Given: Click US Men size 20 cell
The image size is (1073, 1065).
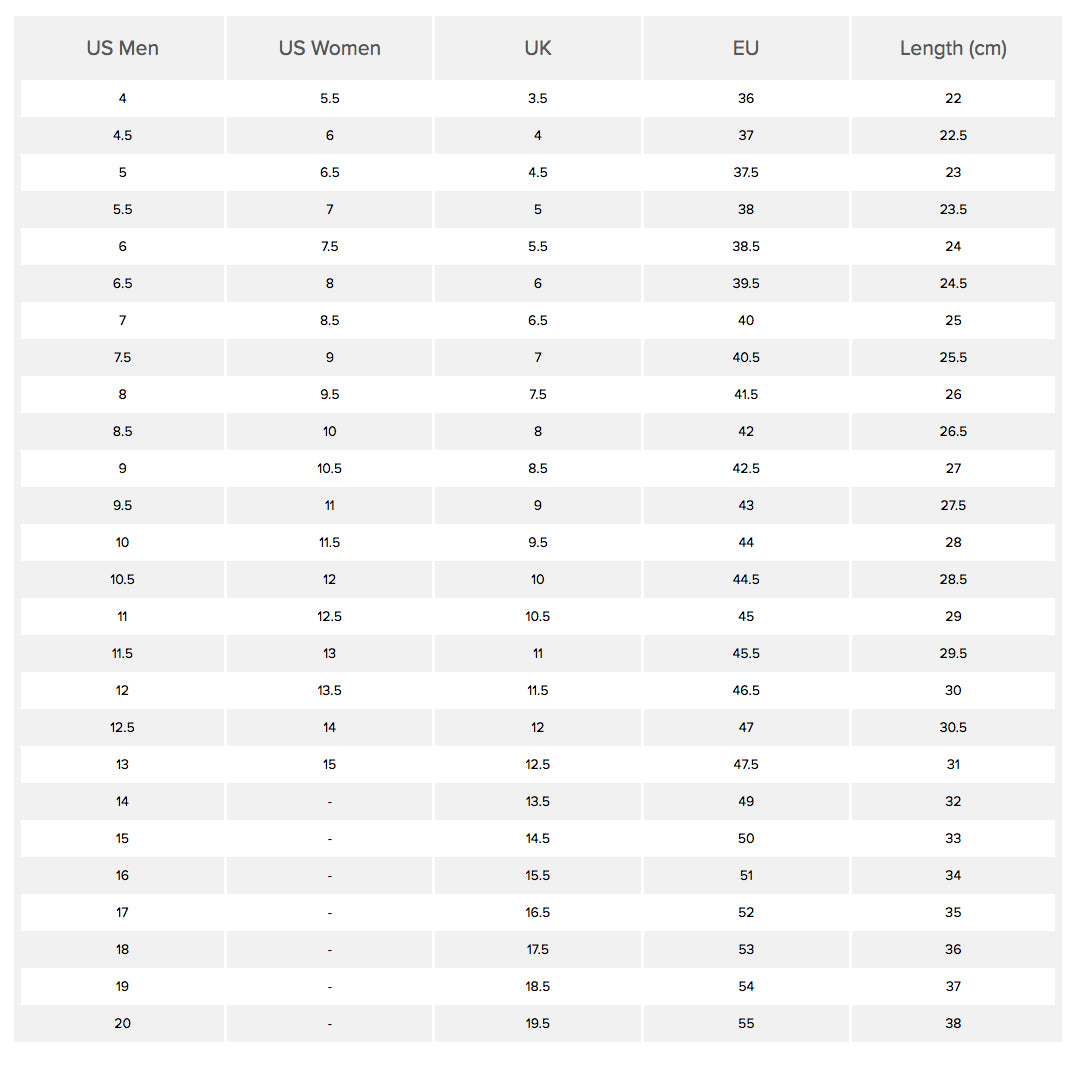Looking at the screenshot, I should pyautogui.click(x=122, y=1023).
